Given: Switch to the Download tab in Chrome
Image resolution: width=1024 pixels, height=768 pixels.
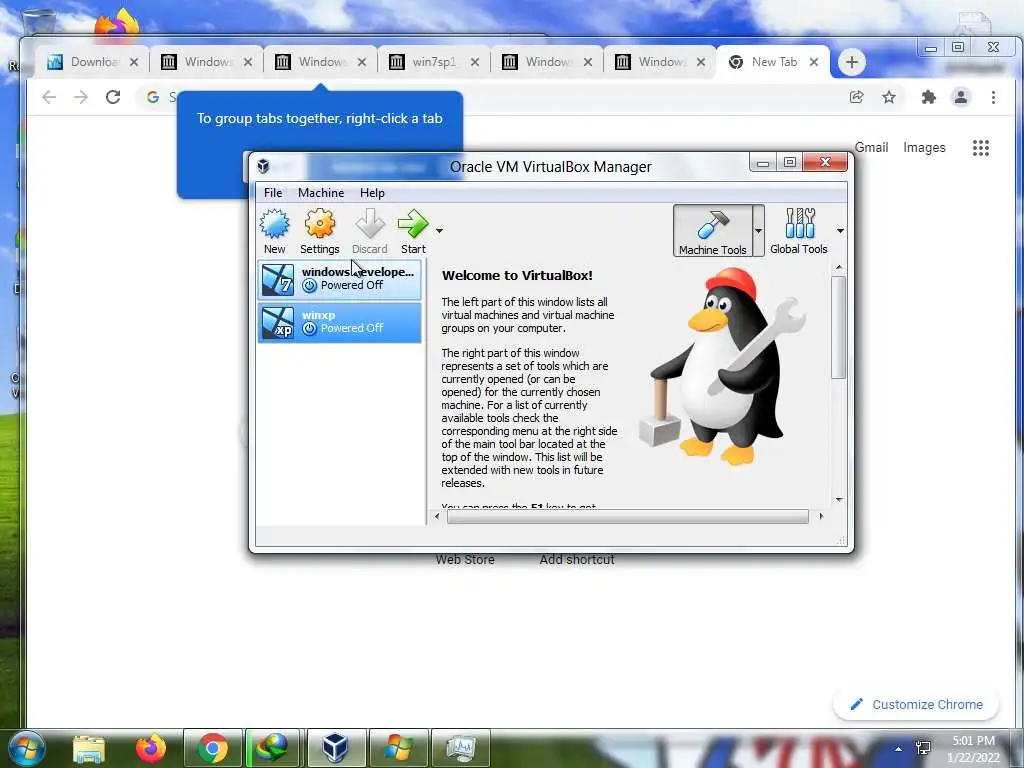Looking at the screenshot, I should click(91, 62).
